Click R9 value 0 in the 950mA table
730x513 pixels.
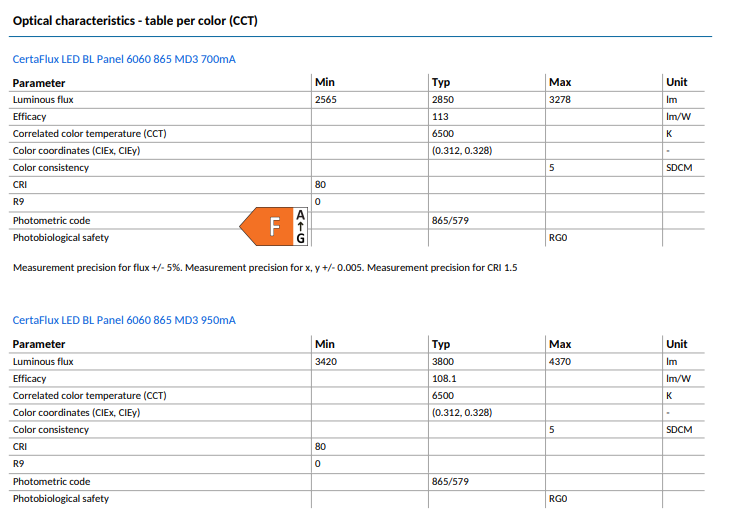coord(318,464)
